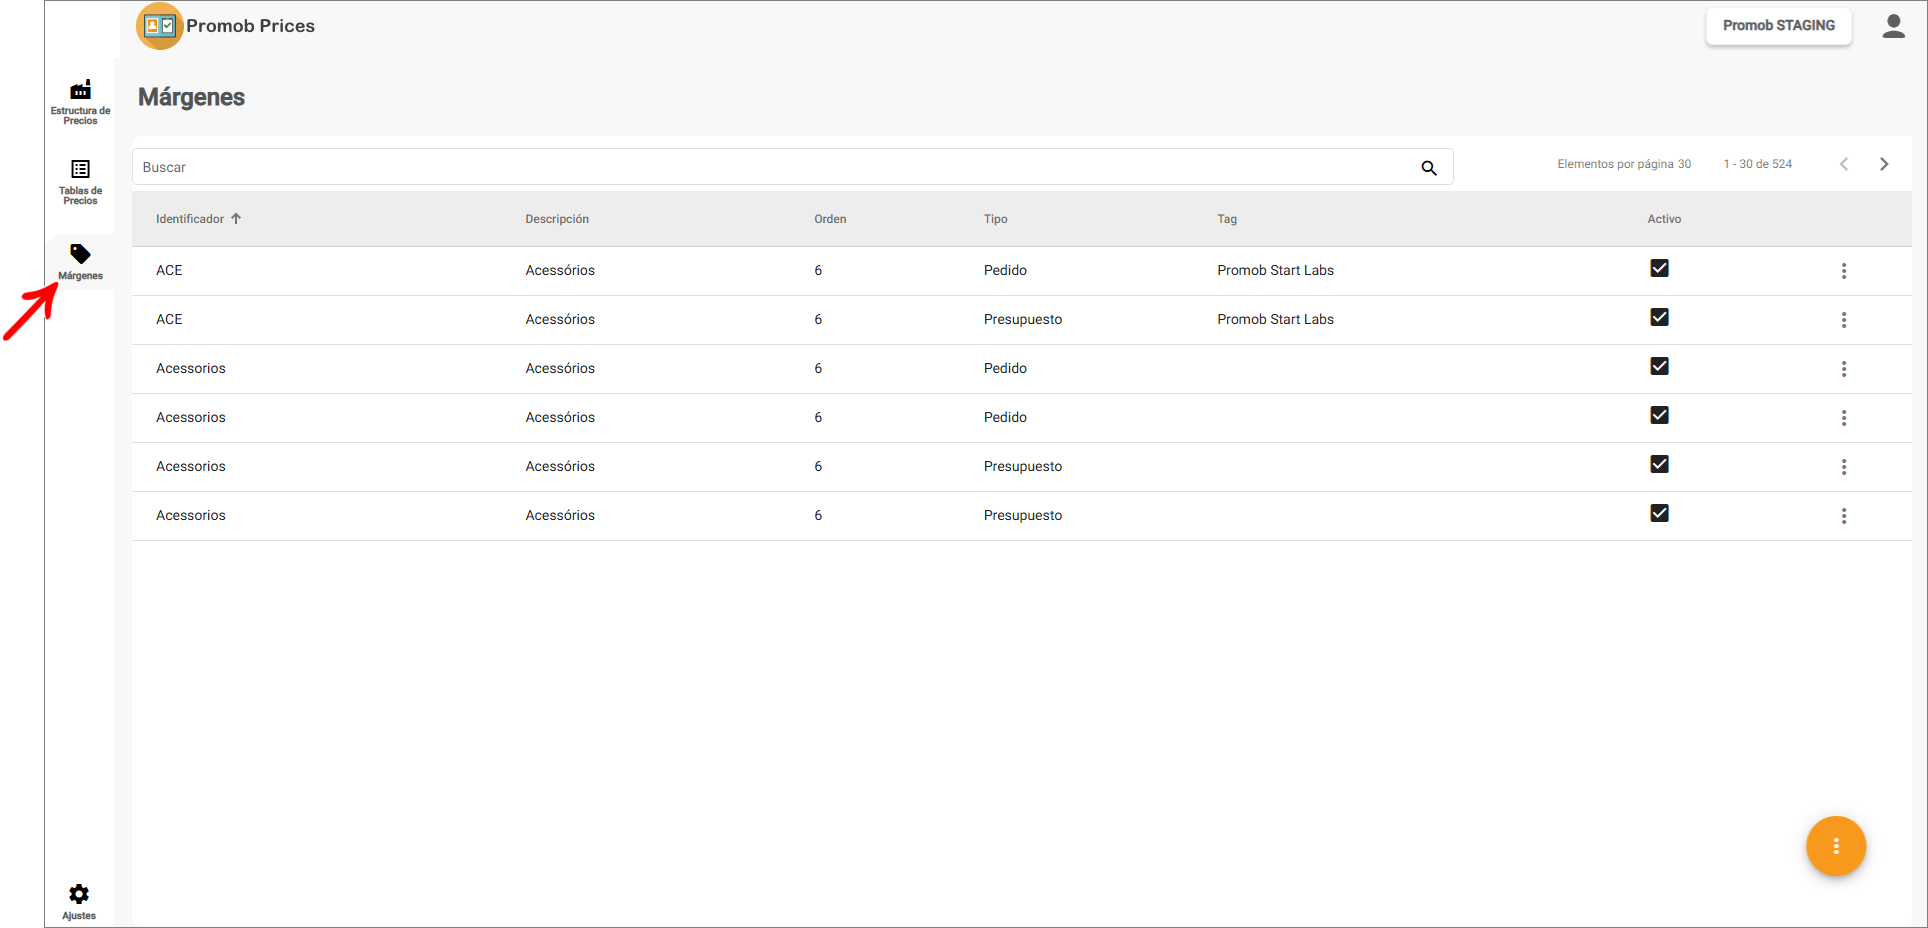Click the Promob STAGING button

(1778, 26)
